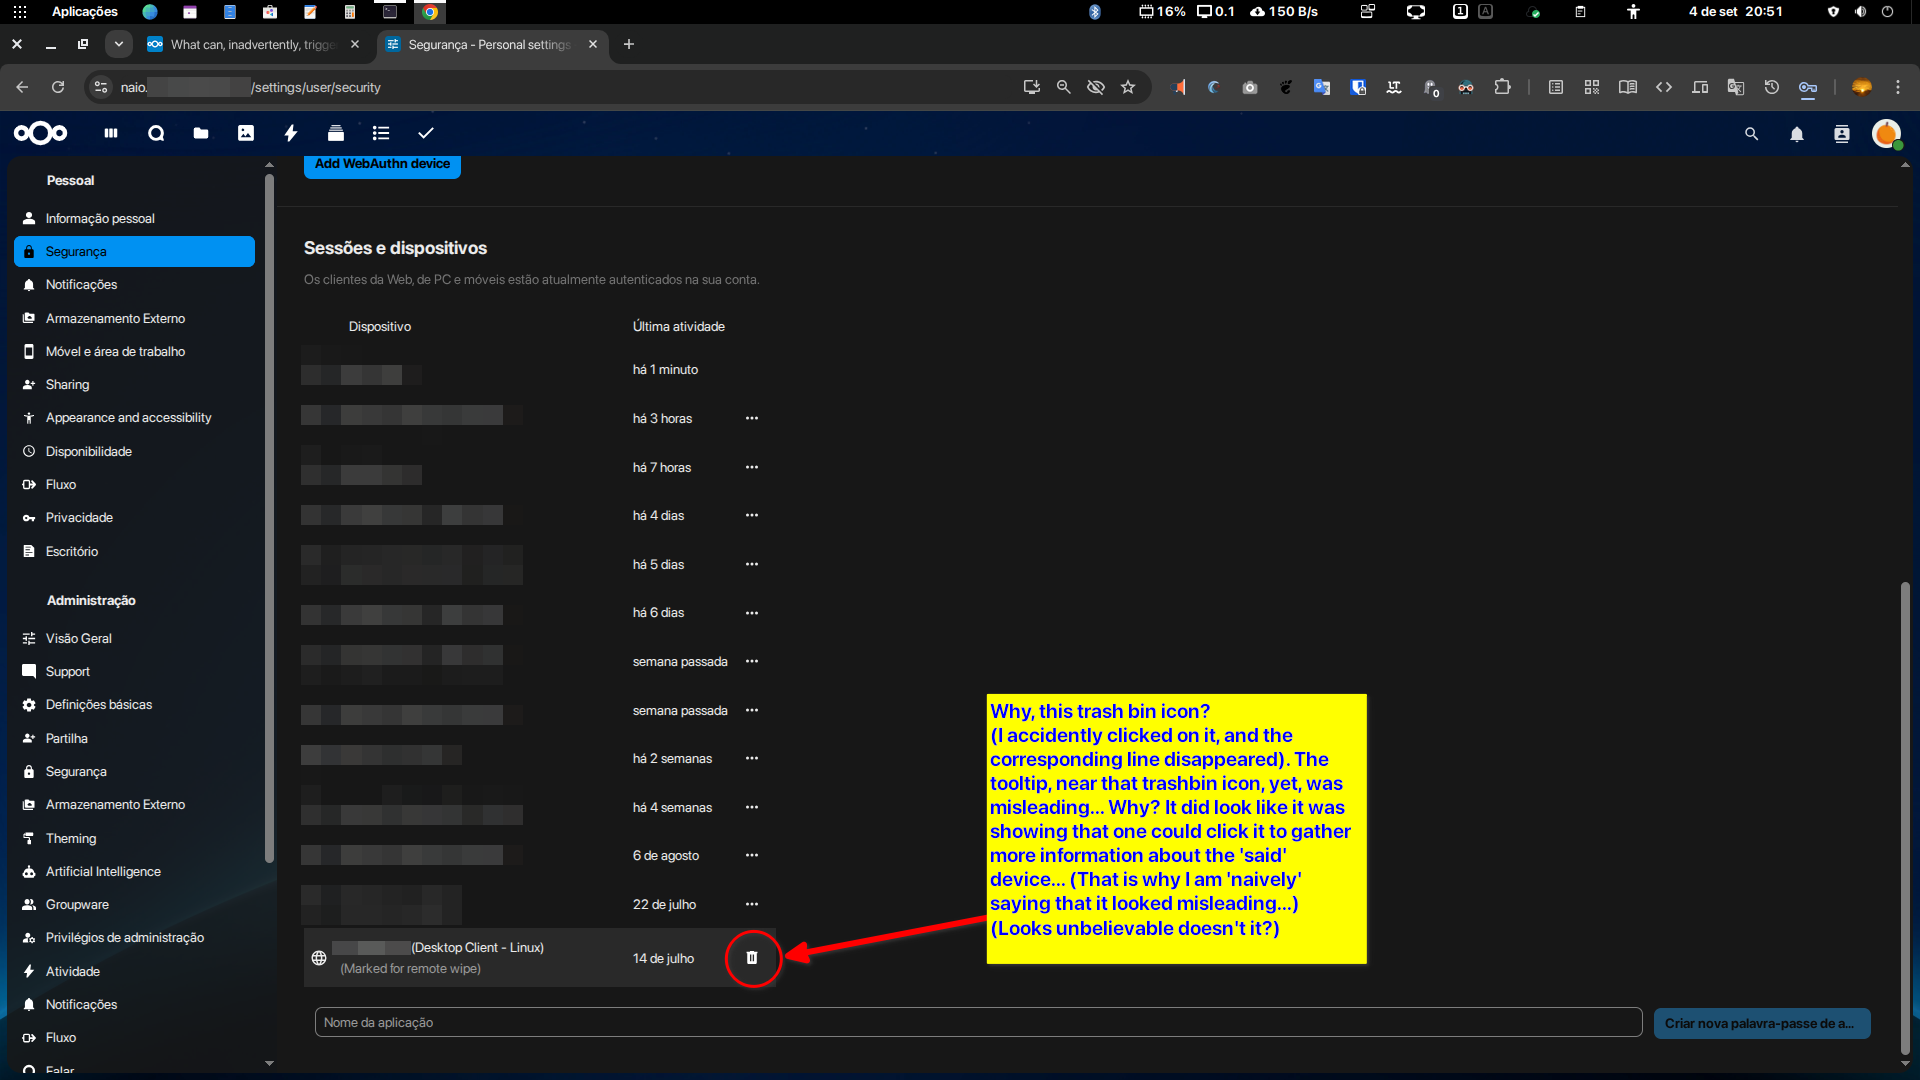
Task: Open the Tasks checkmark app icon
Action: pyautogui.click(x=426, y=133)
